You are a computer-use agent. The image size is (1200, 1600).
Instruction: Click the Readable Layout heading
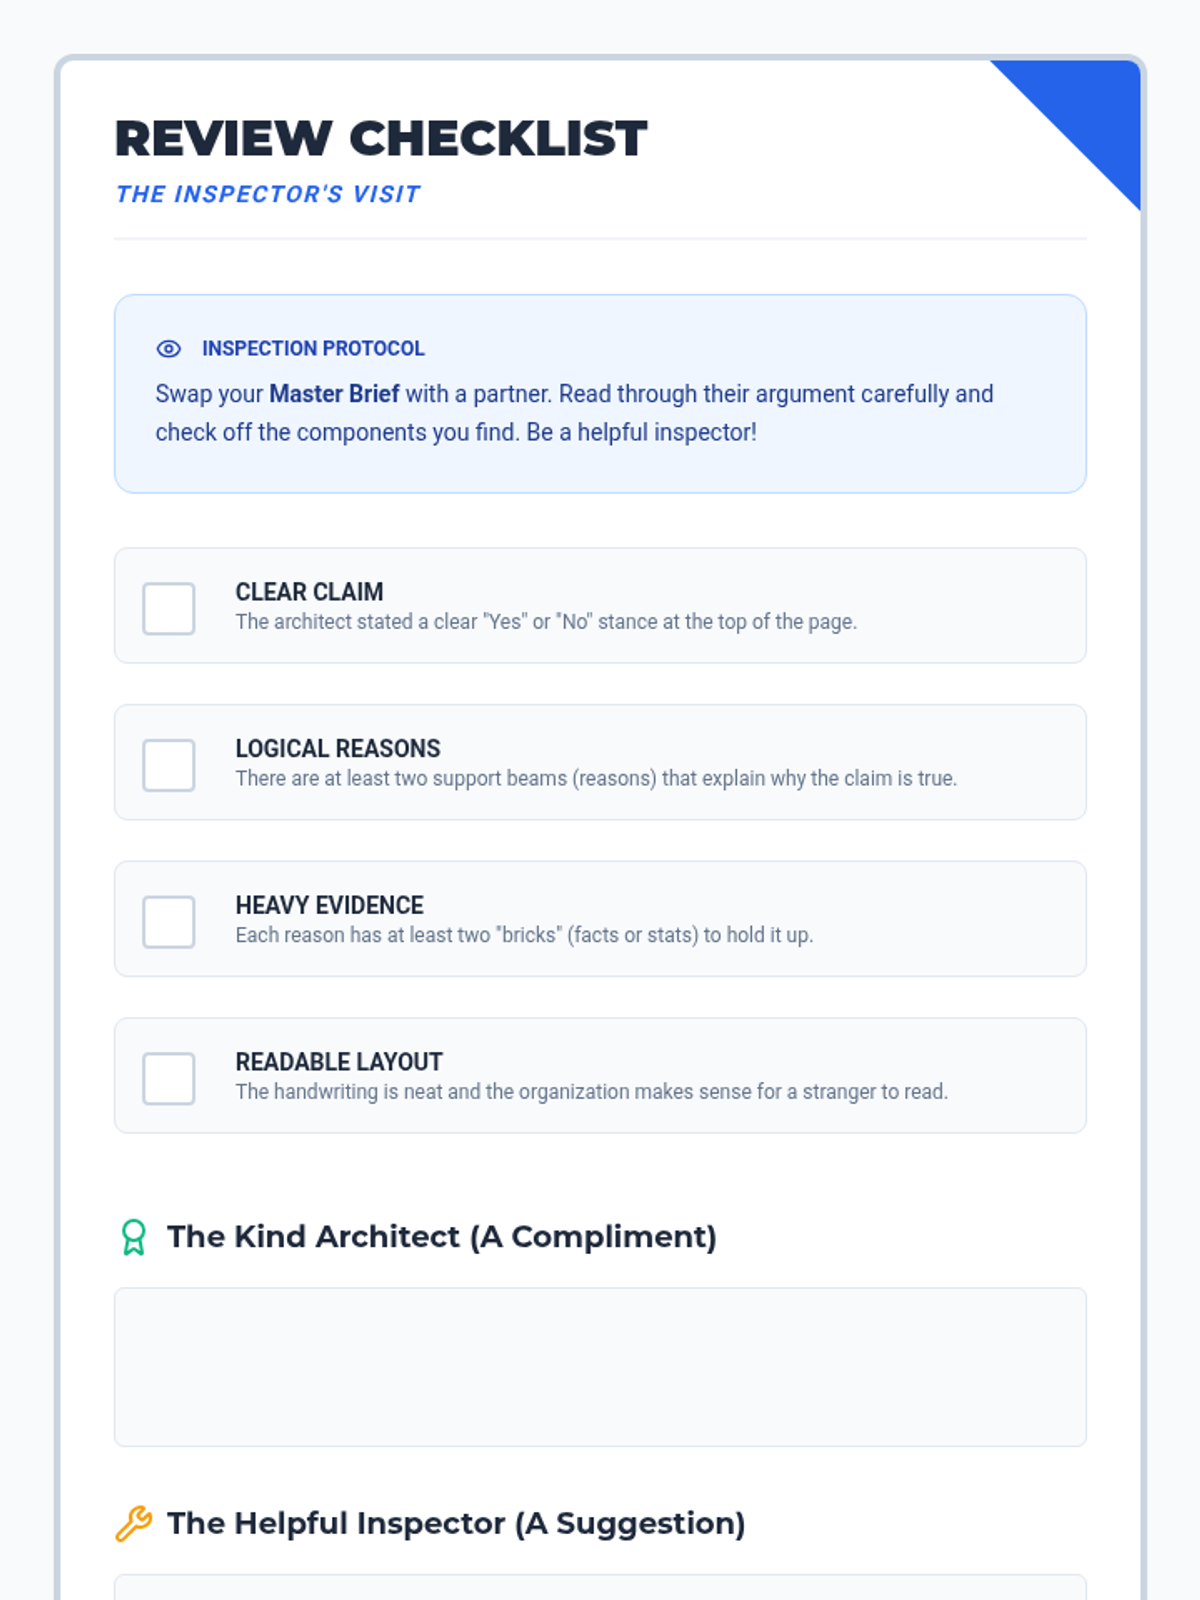coord(338,1062)
